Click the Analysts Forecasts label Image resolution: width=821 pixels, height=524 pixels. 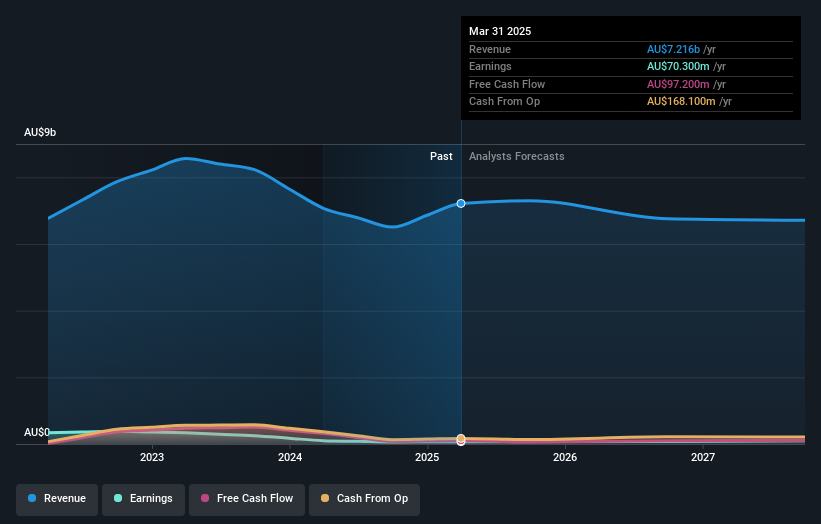click(517, 157)
